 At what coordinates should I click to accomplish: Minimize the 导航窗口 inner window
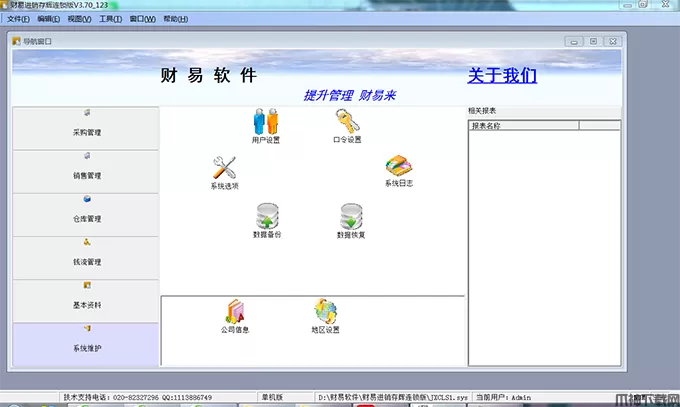click(574, 42)
